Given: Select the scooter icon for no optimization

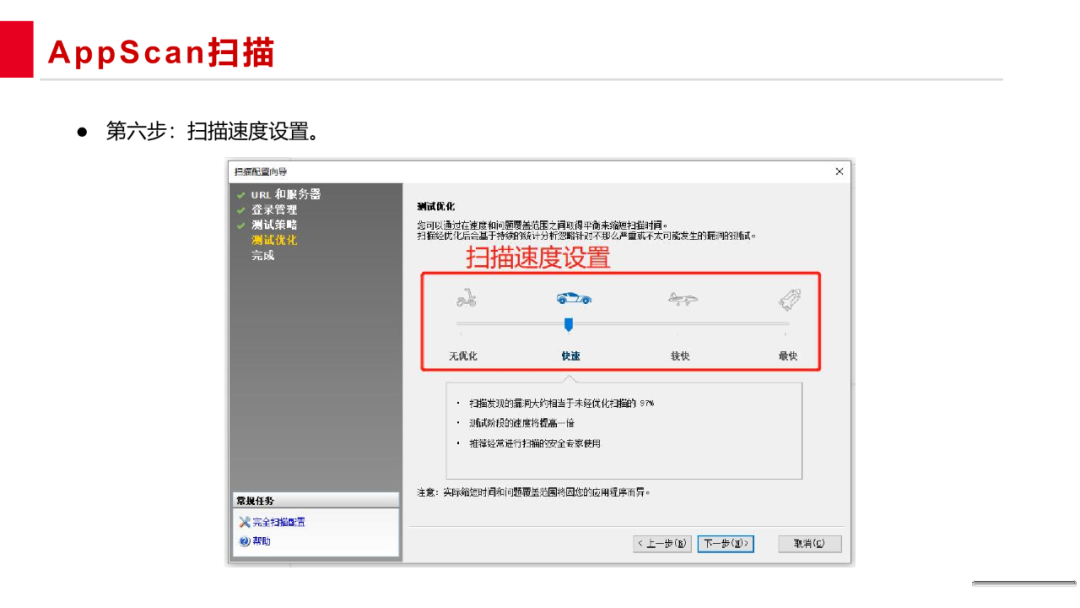Looking at the screenshot, I should (466, 298).
